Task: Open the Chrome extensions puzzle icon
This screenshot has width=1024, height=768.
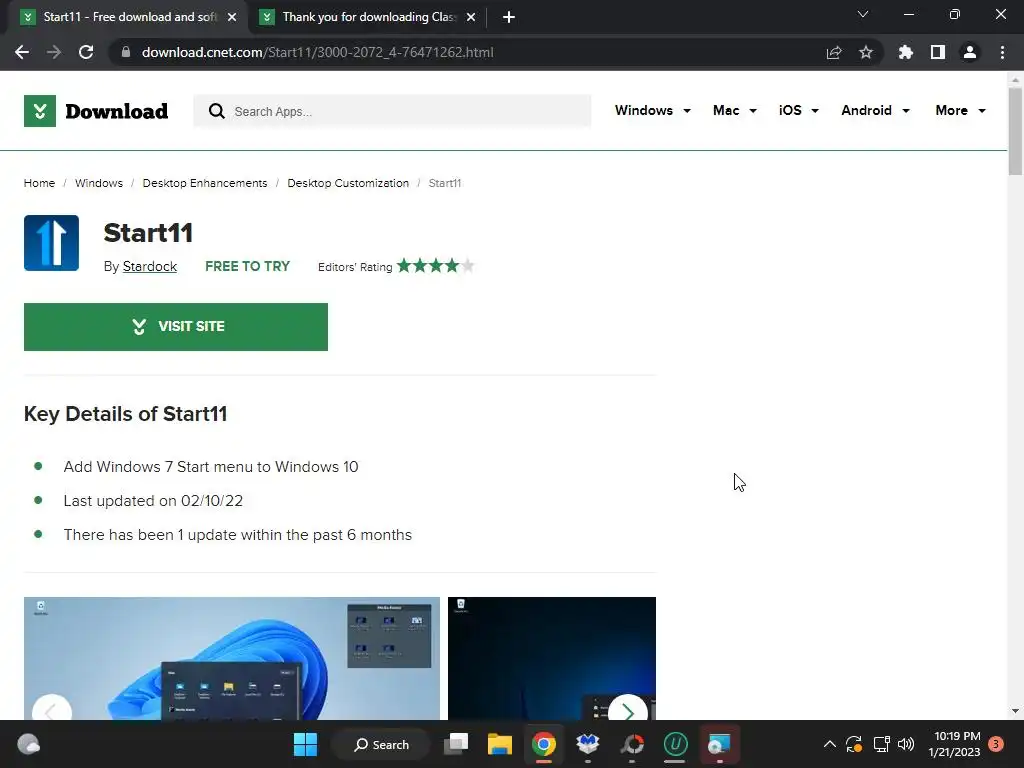Action: [x=906, y=52]
